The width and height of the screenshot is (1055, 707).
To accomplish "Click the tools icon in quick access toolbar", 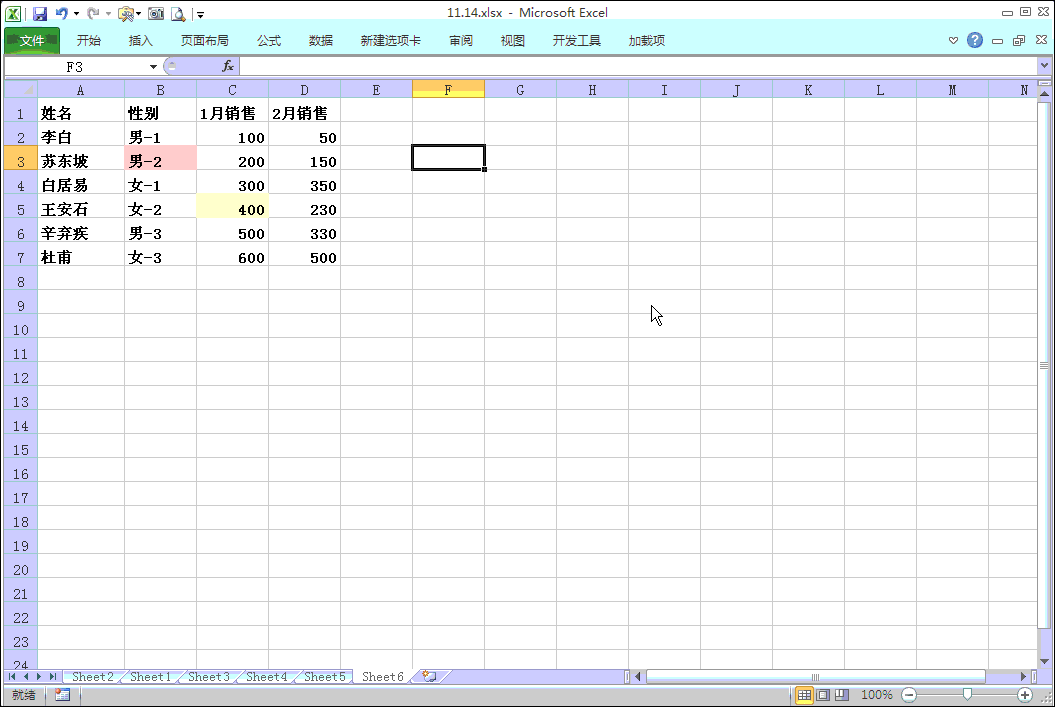I will (125, 13).
